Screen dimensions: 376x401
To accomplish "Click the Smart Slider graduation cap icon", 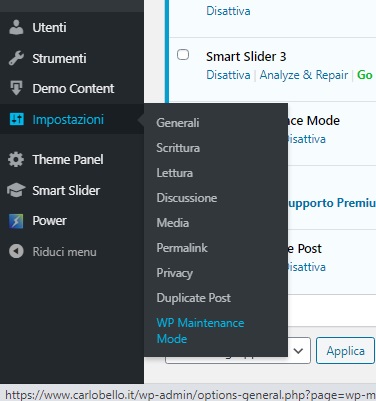I will pos(16,190).
